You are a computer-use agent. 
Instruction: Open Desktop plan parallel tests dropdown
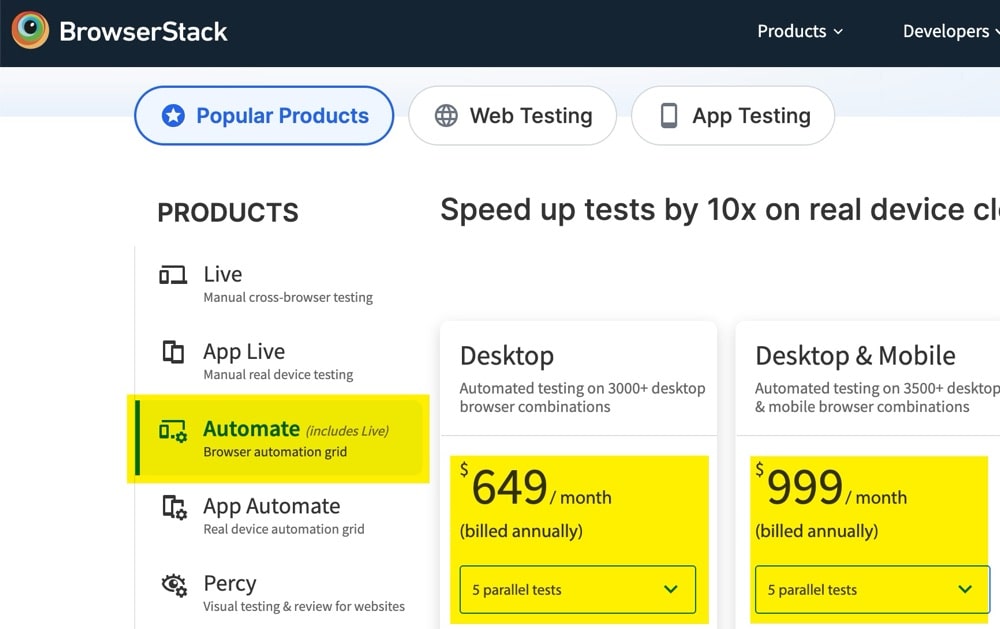click(x=577, y=589)
